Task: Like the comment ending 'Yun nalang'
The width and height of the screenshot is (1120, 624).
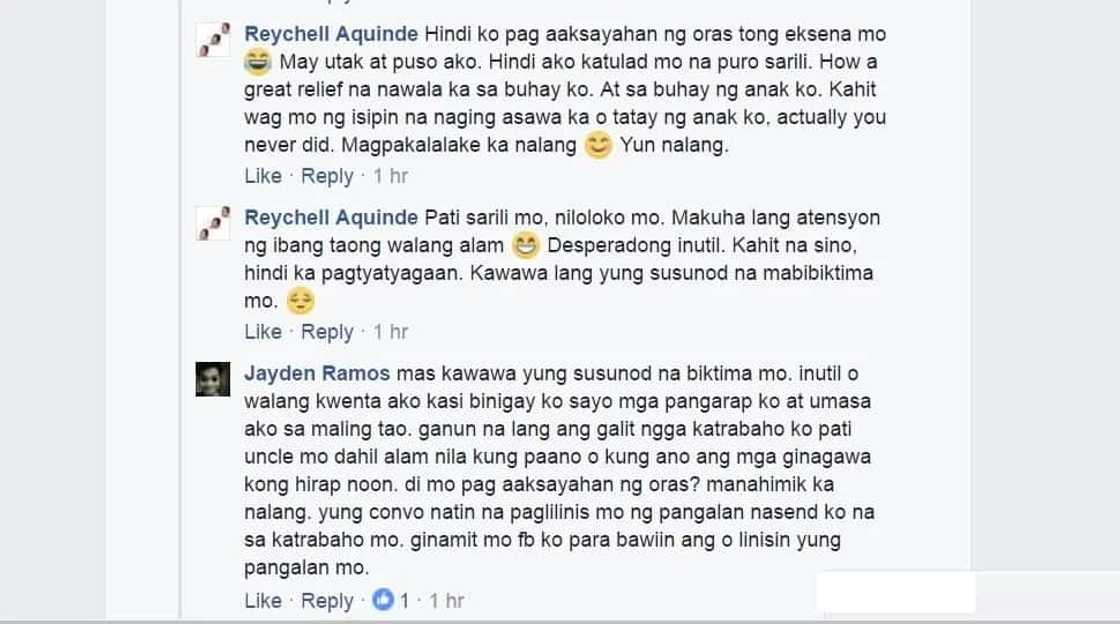Action: (263, 176)
